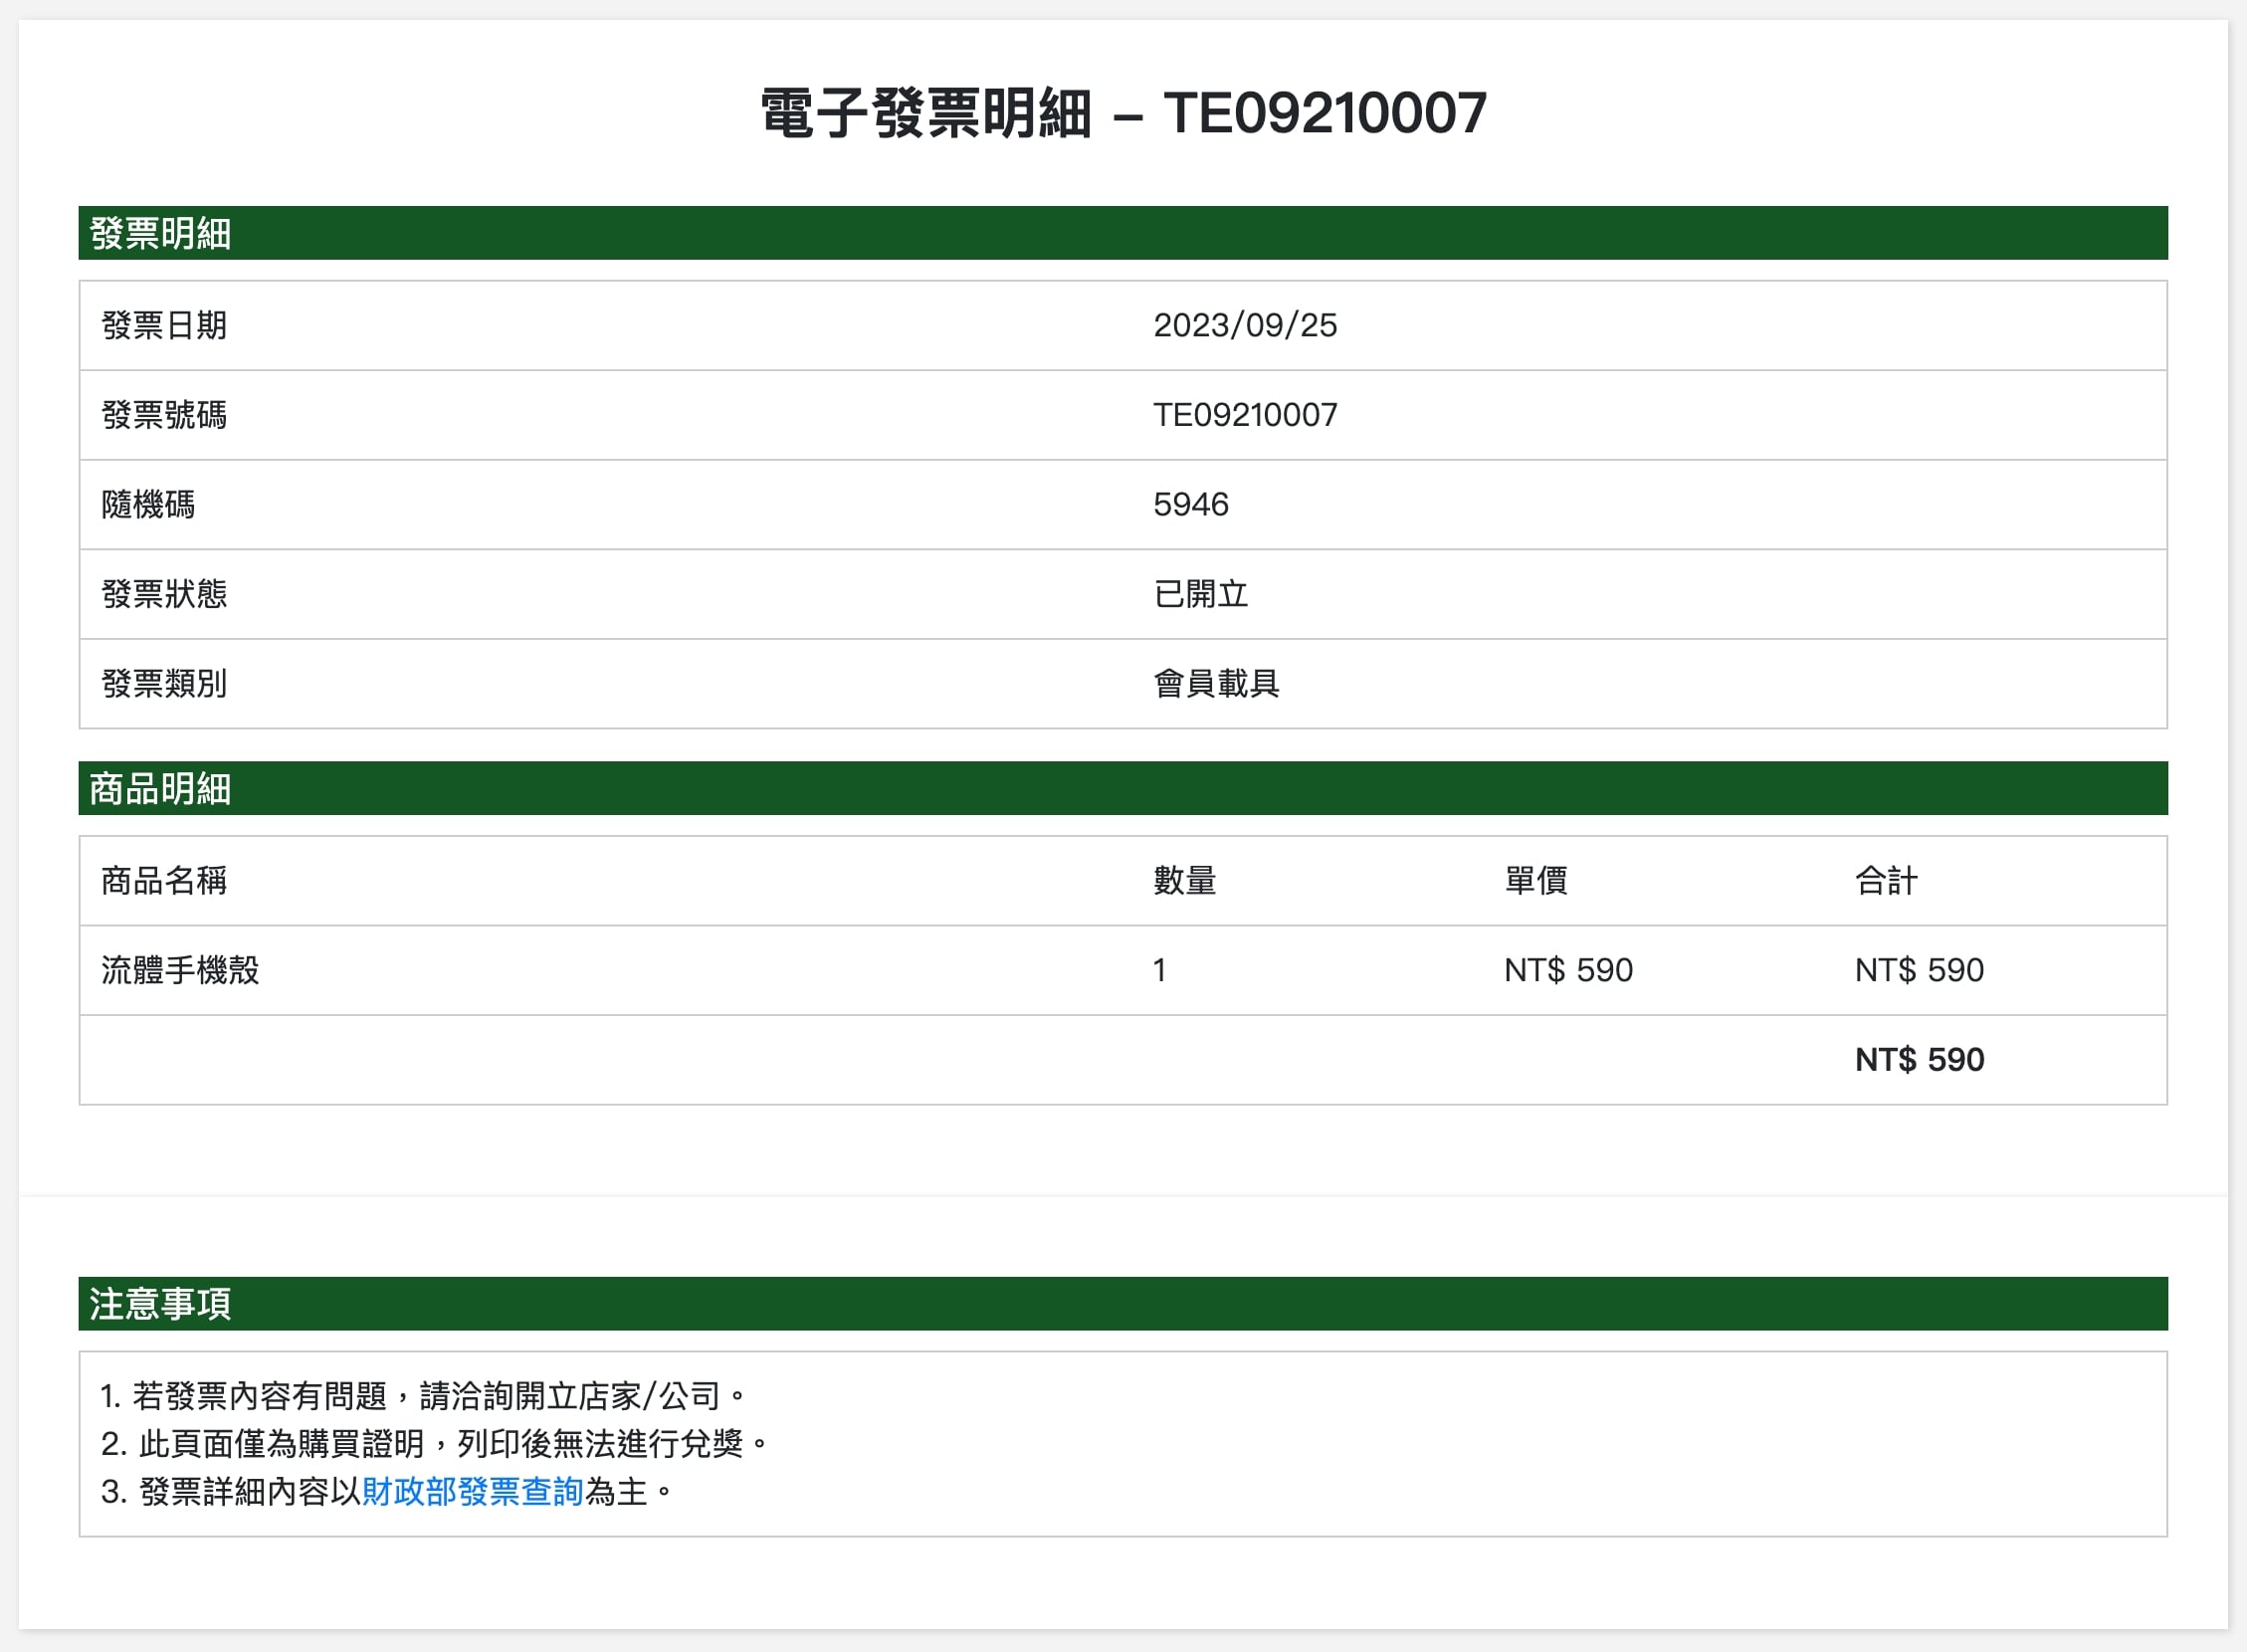The width and height of the screenshot is (2247, 1652).
Task: Click the invoice number TE09210007 in the table
Action: 1245,415
